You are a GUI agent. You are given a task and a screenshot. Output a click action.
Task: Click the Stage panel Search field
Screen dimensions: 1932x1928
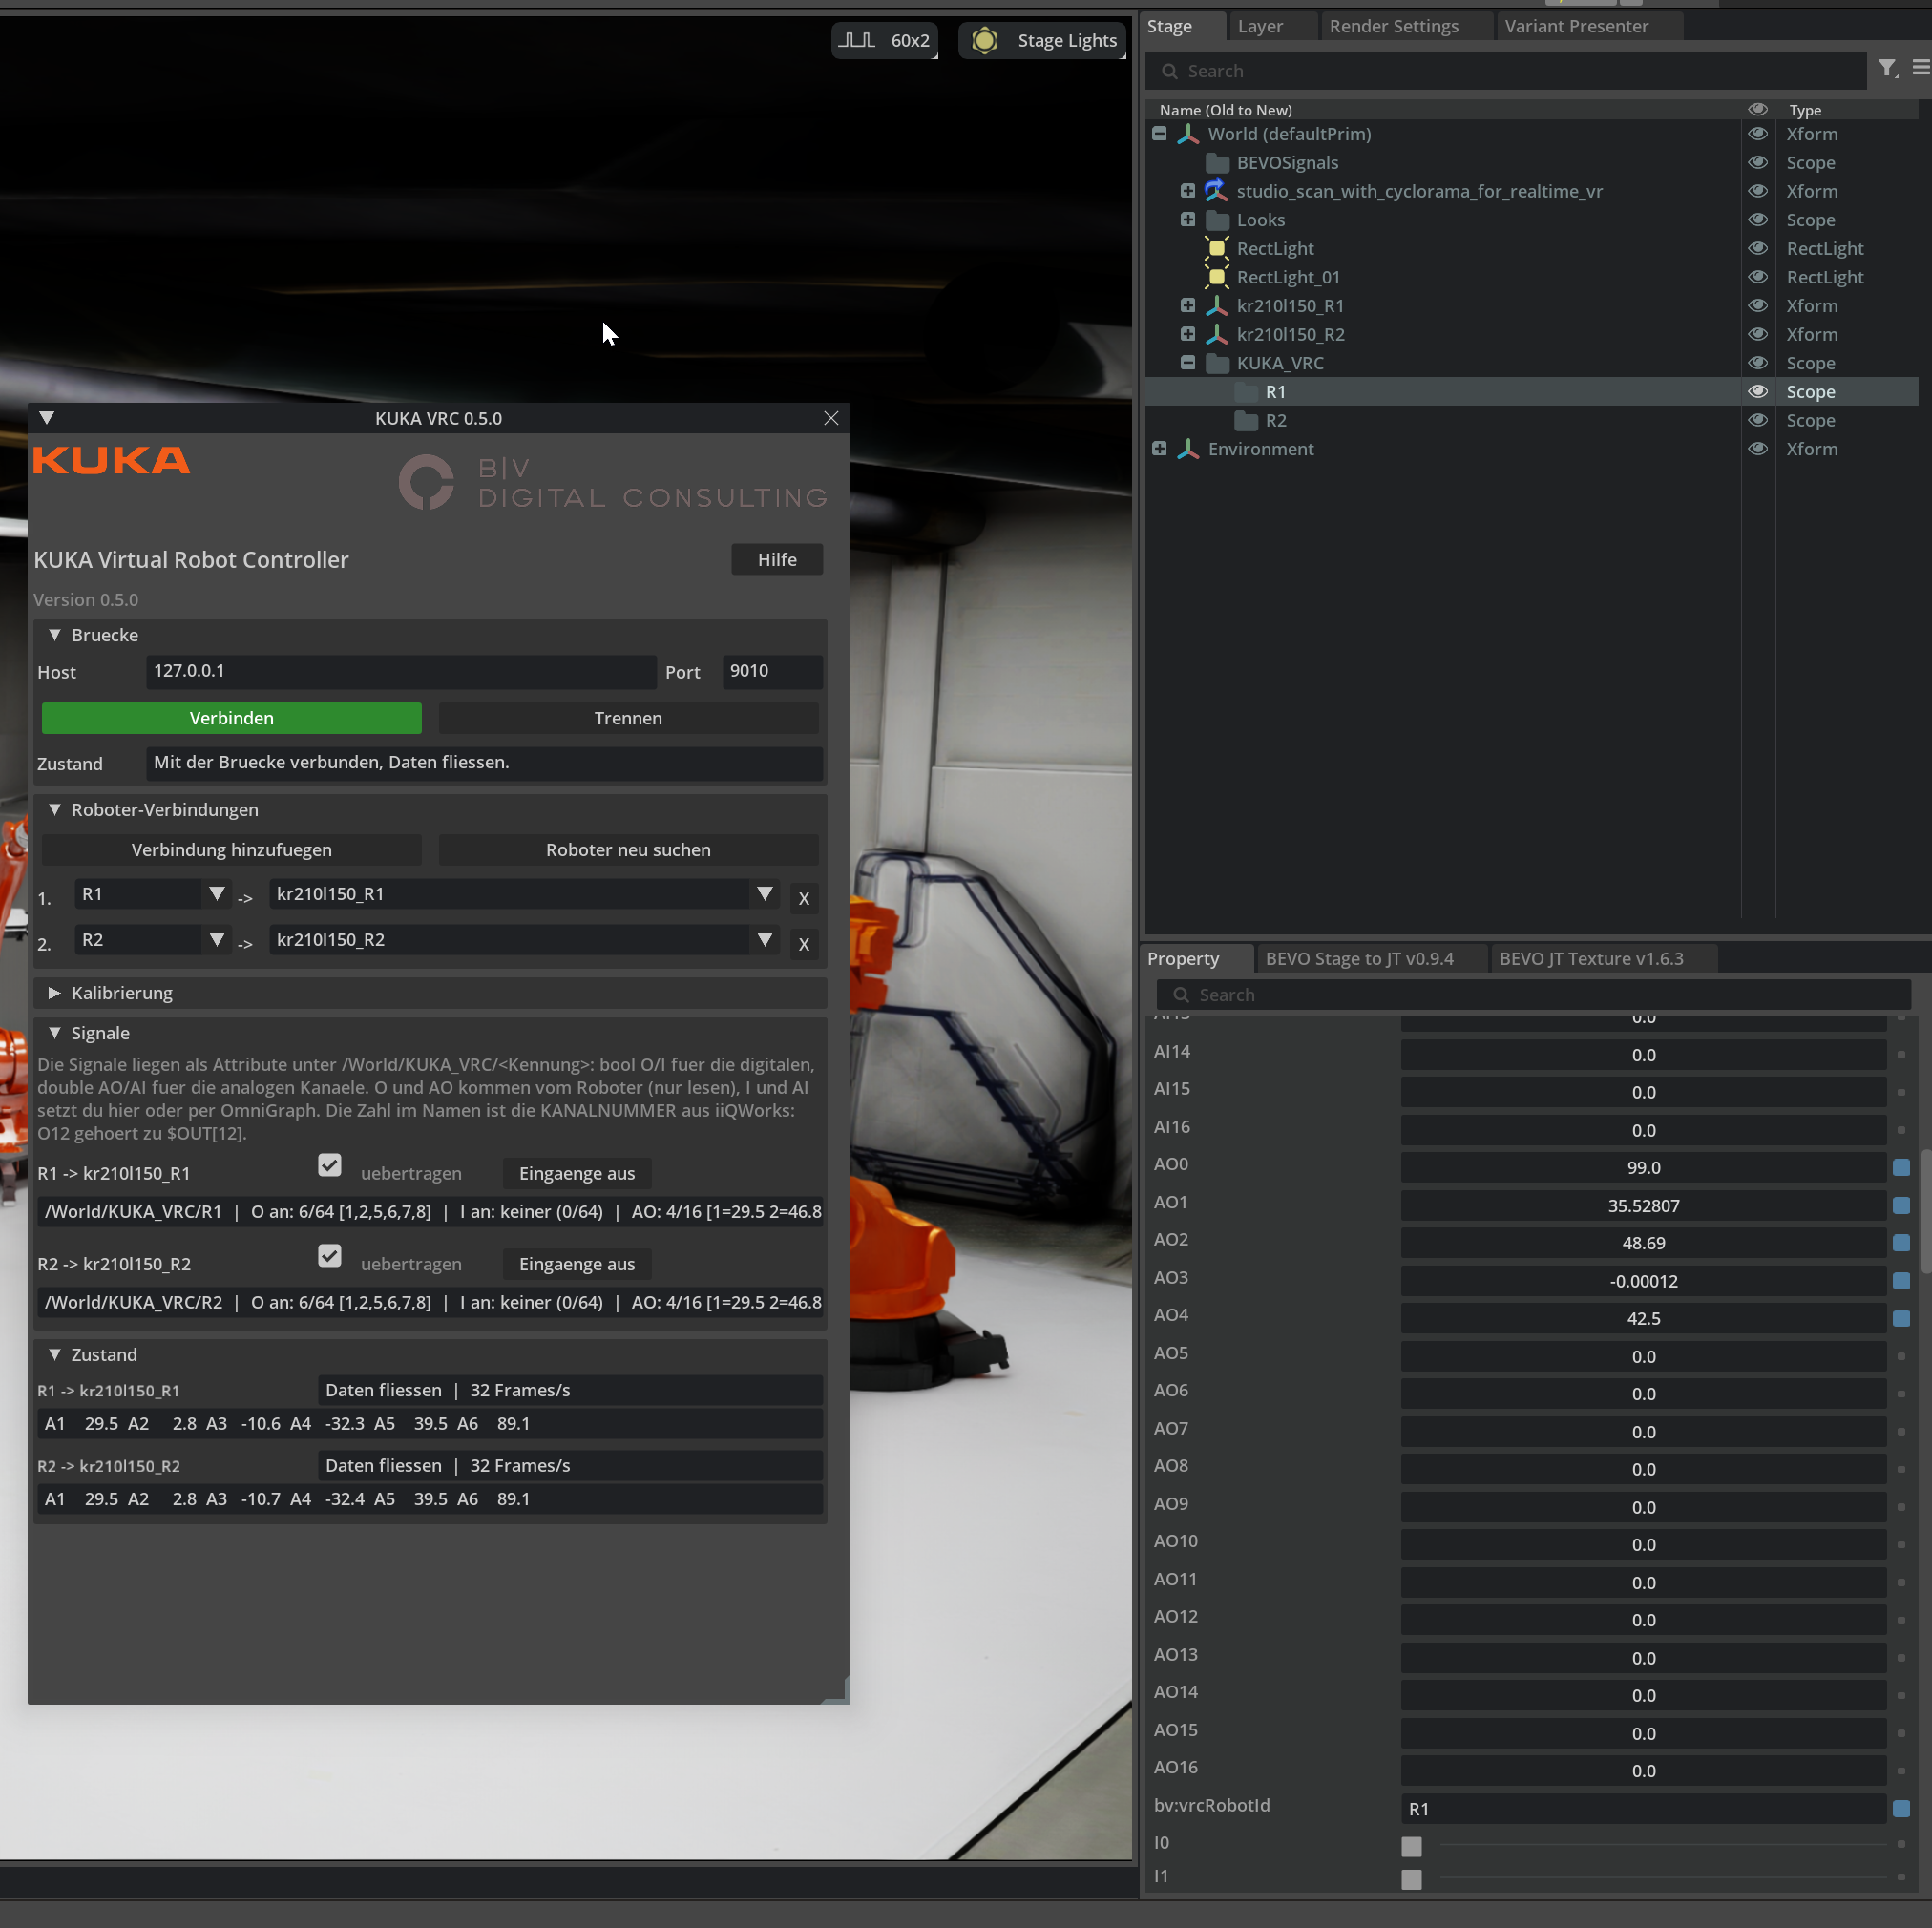tap(1508, 71)
